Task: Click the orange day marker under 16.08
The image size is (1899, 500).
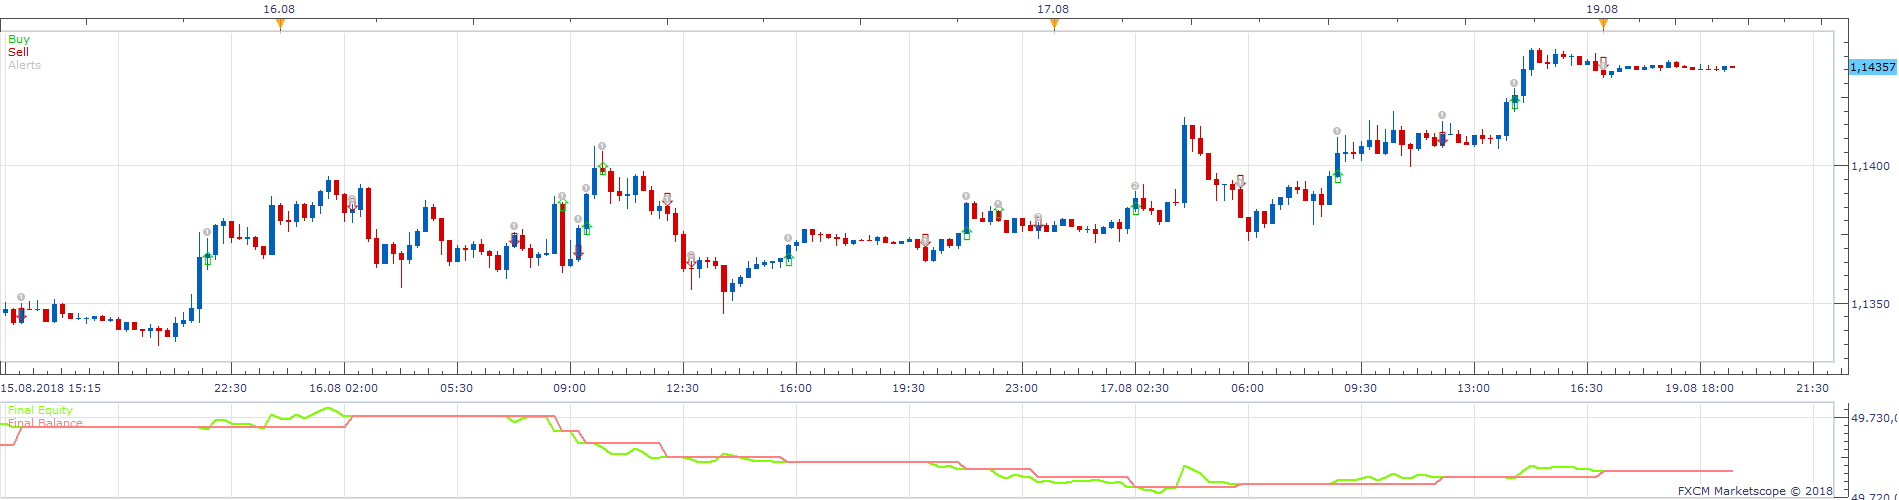Action: point(280,24)
